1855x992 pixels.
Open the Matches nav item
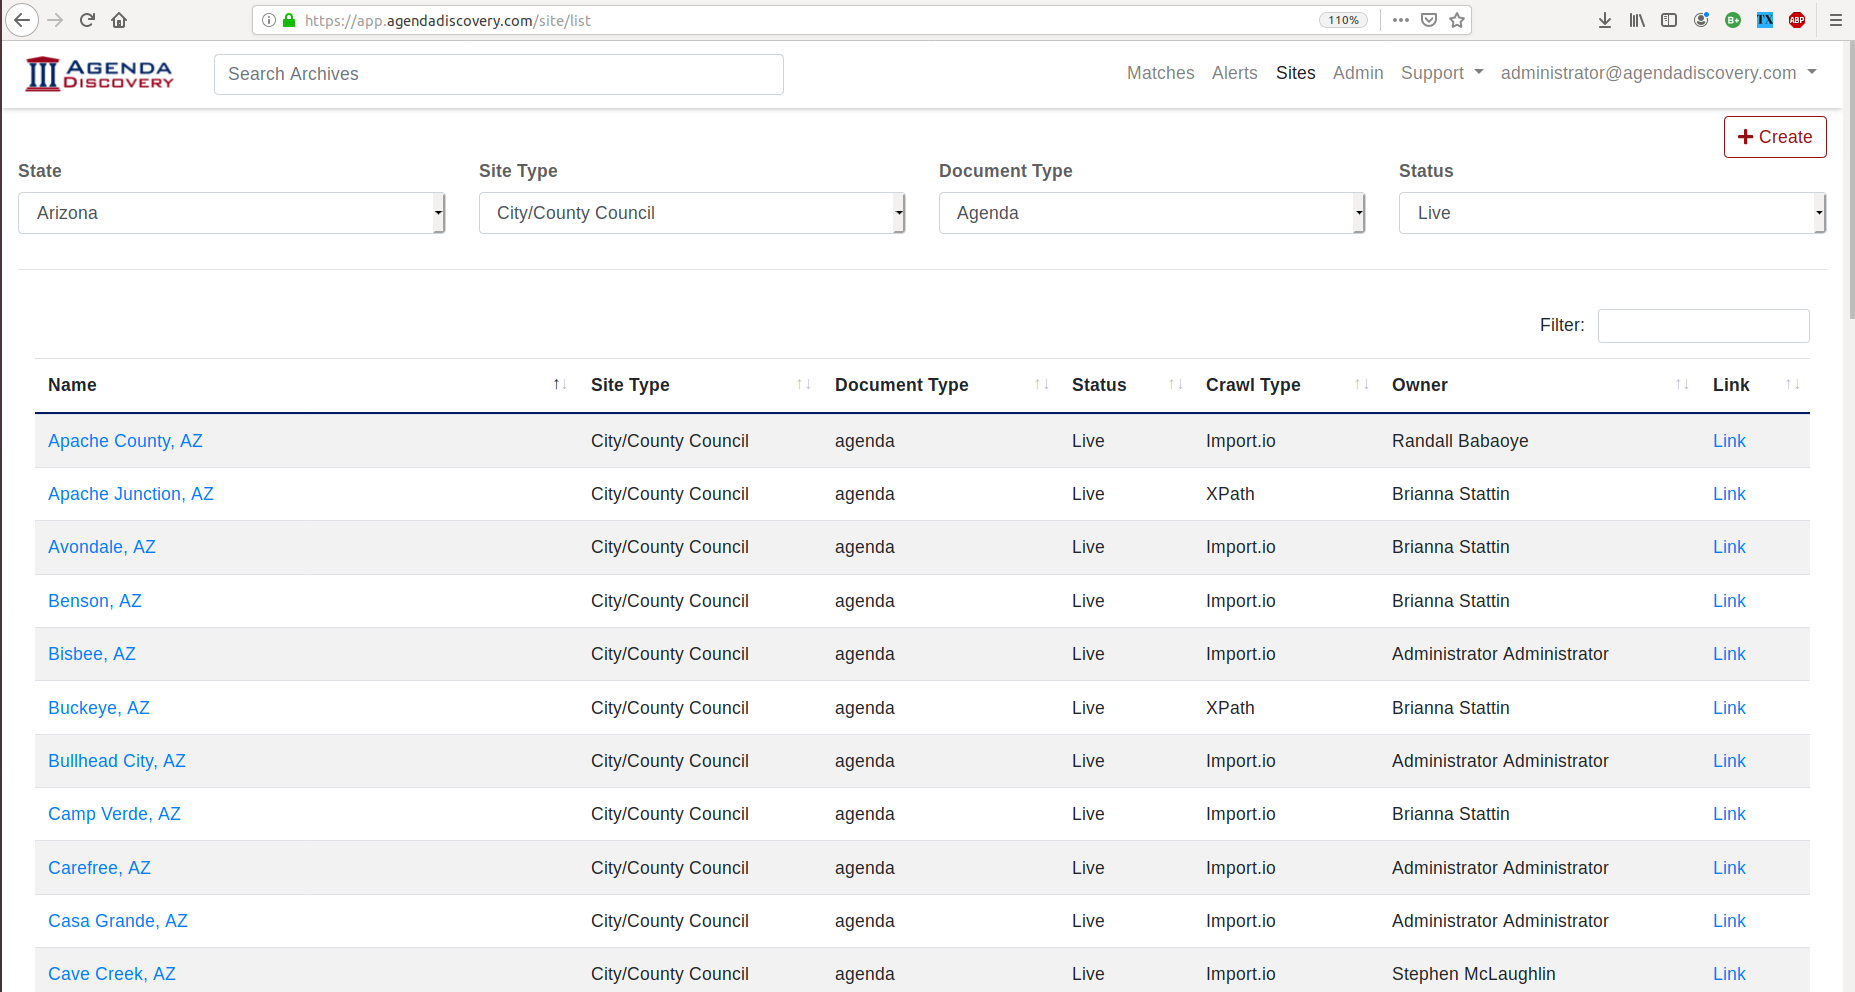tap(1160, 73)
